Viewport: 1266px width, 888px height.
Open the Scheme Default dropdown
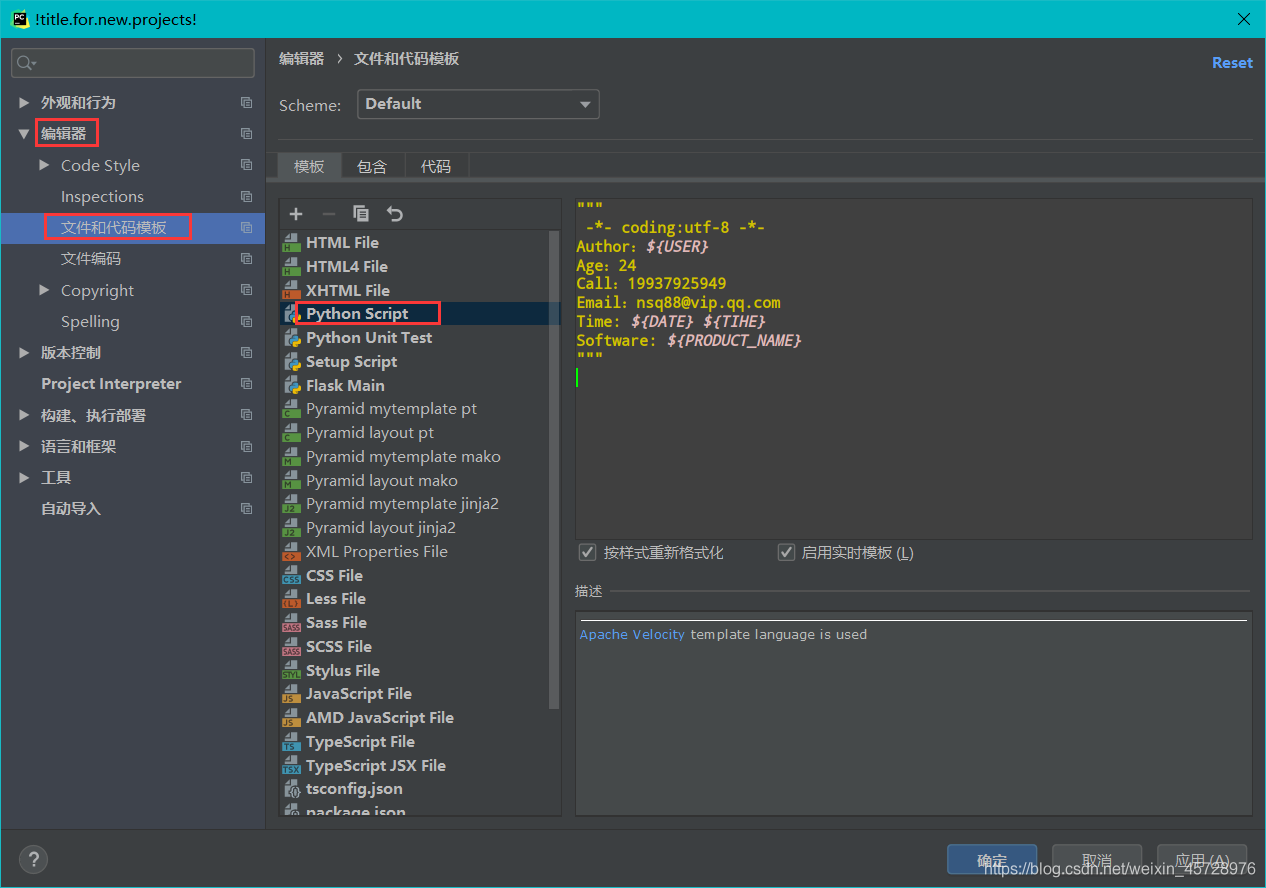tap(478, 104)
